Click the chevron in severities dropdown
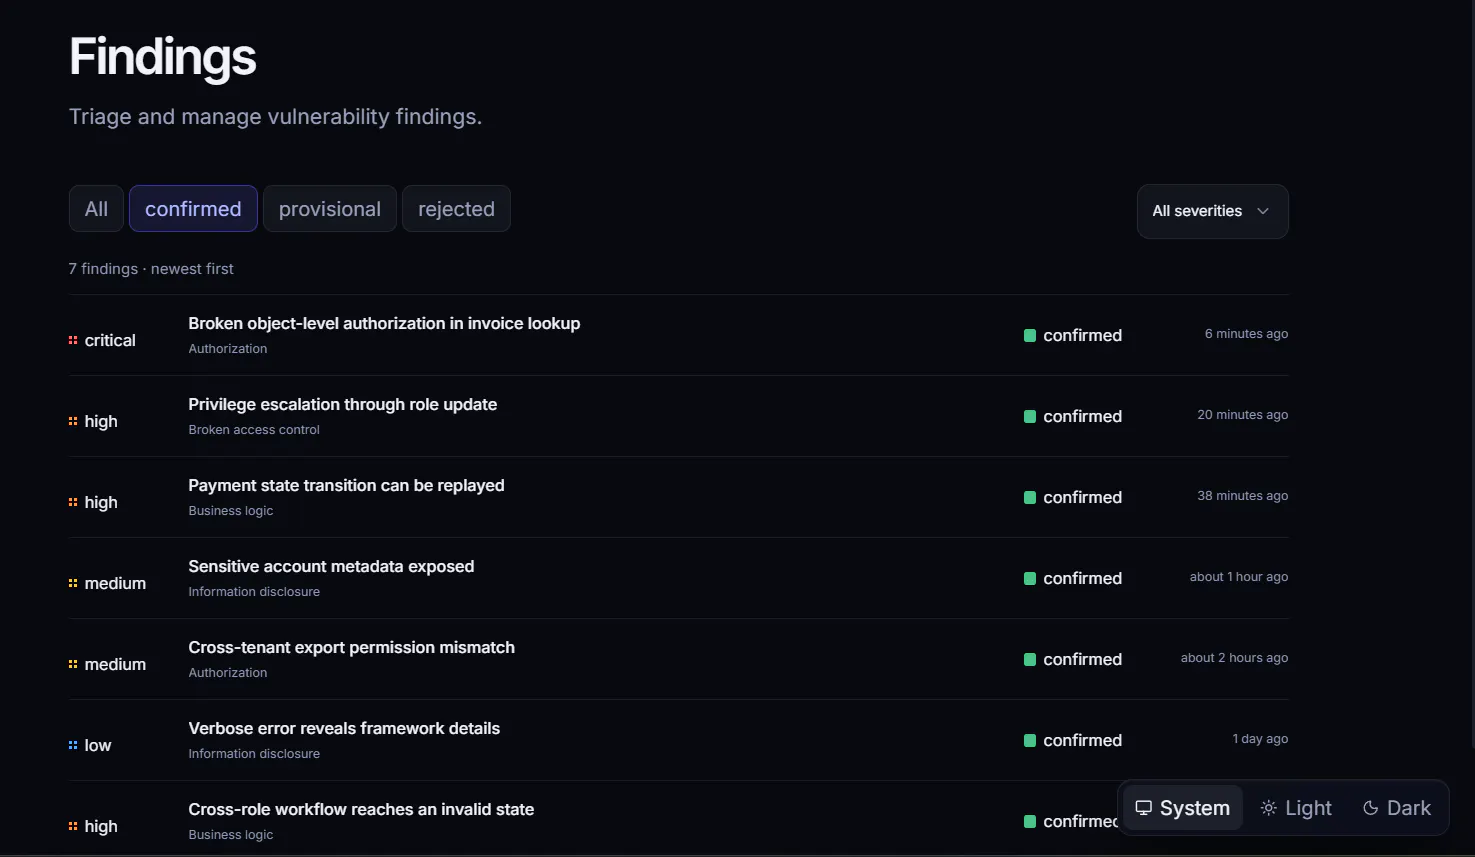 click(1263, 211)
